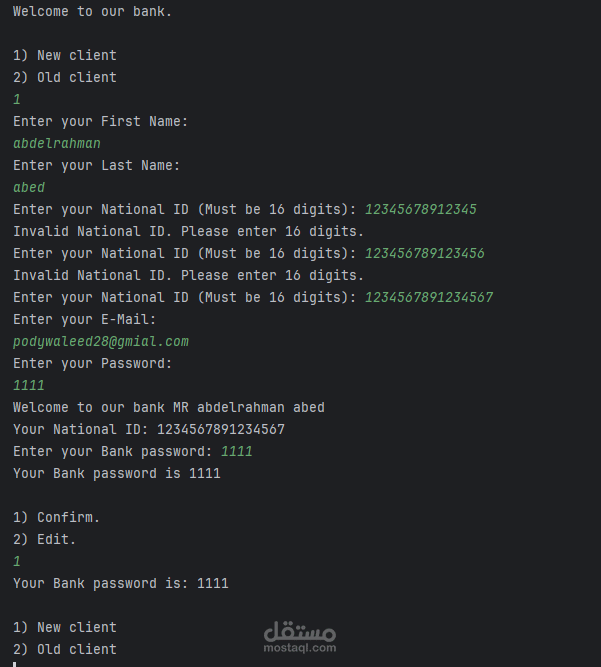Click the entered first name "abdelrahman"

coord(57,143)
